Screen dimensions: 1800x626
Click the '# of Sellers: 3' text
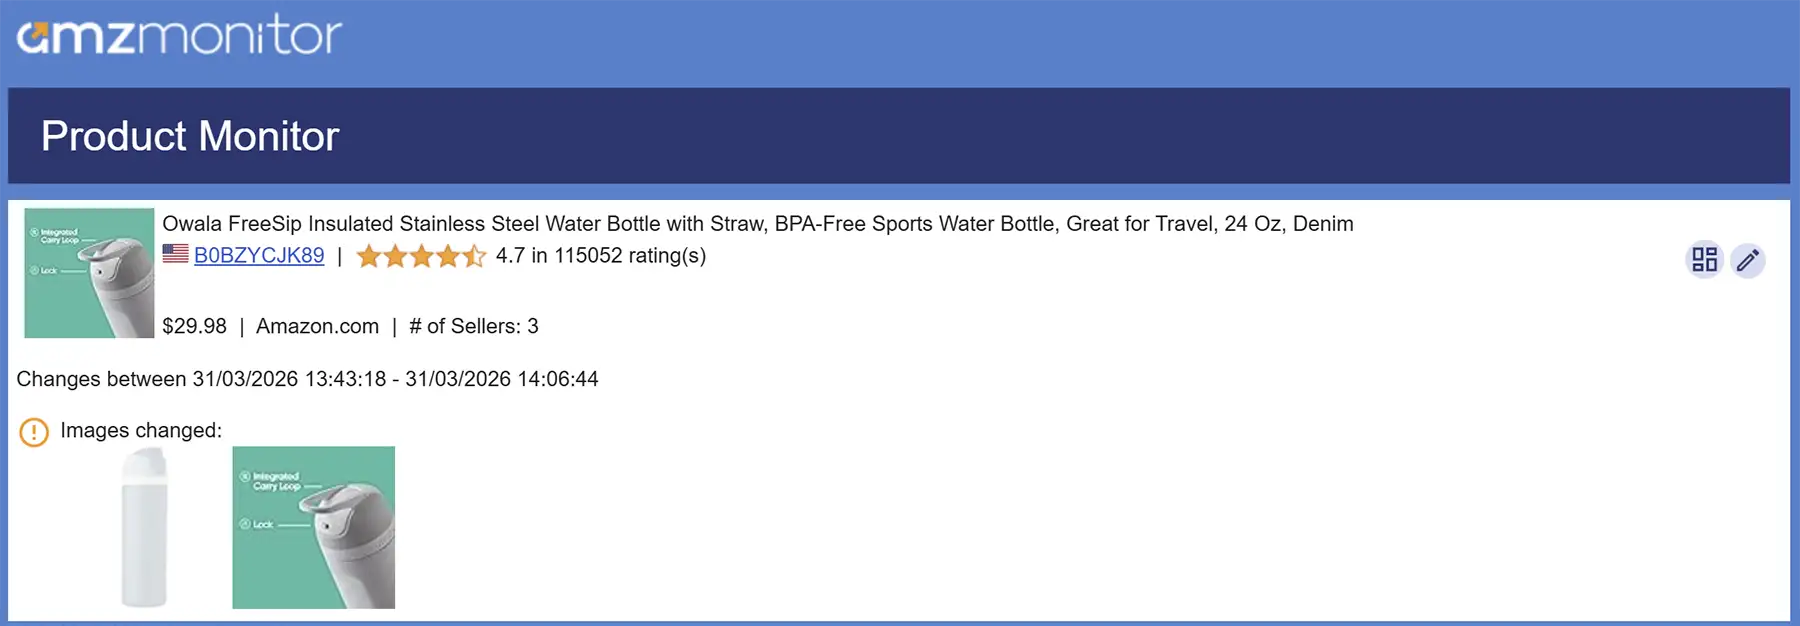coord(474,326)
